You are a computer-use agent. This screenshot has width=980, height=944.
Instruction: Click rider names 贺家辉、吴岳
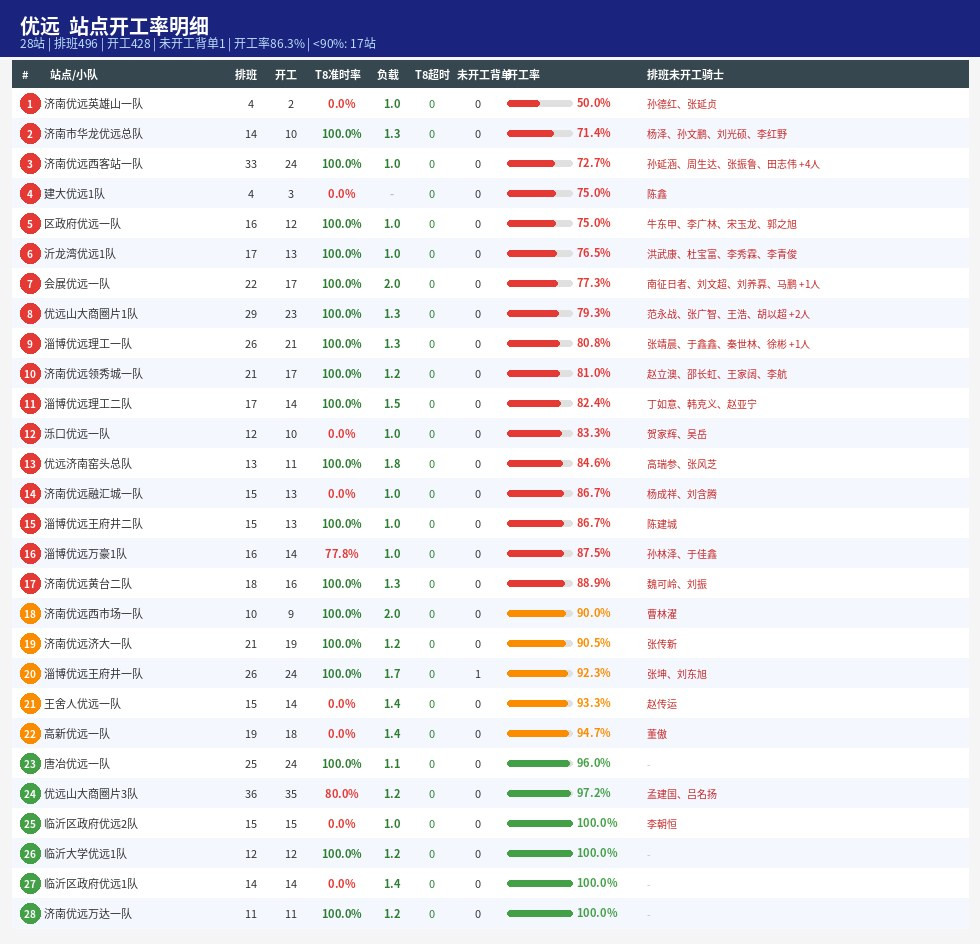[676, 434]
